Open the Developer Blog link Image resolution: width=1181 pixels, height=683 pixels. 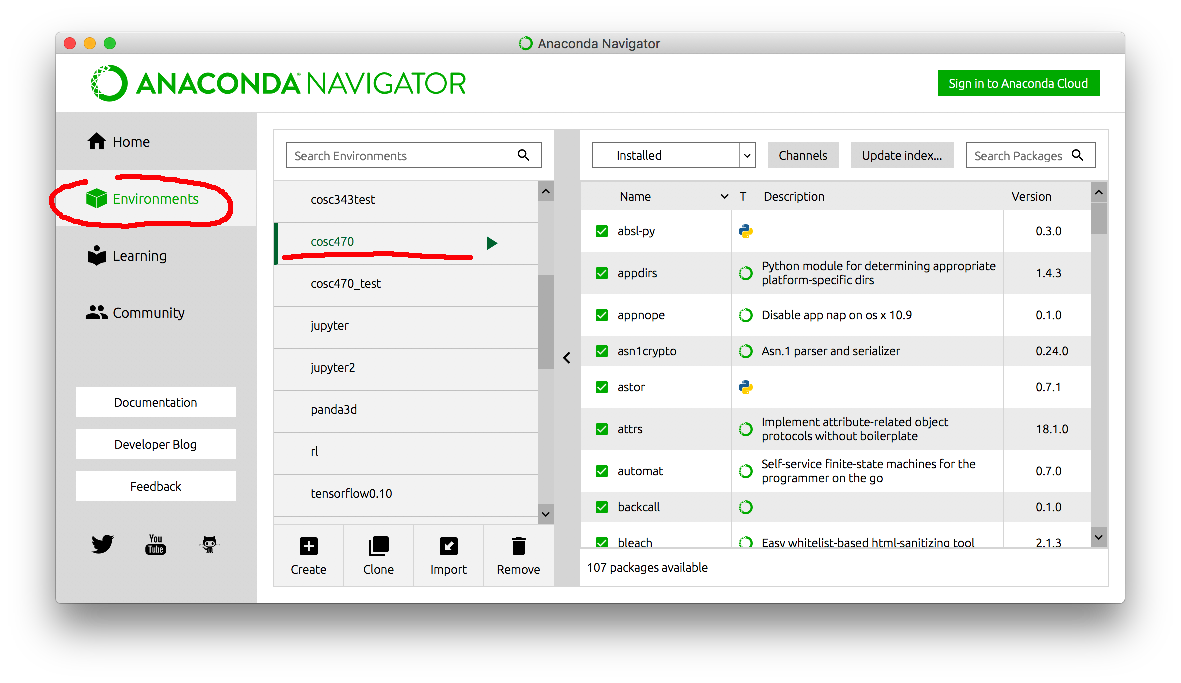click(156, 444)
